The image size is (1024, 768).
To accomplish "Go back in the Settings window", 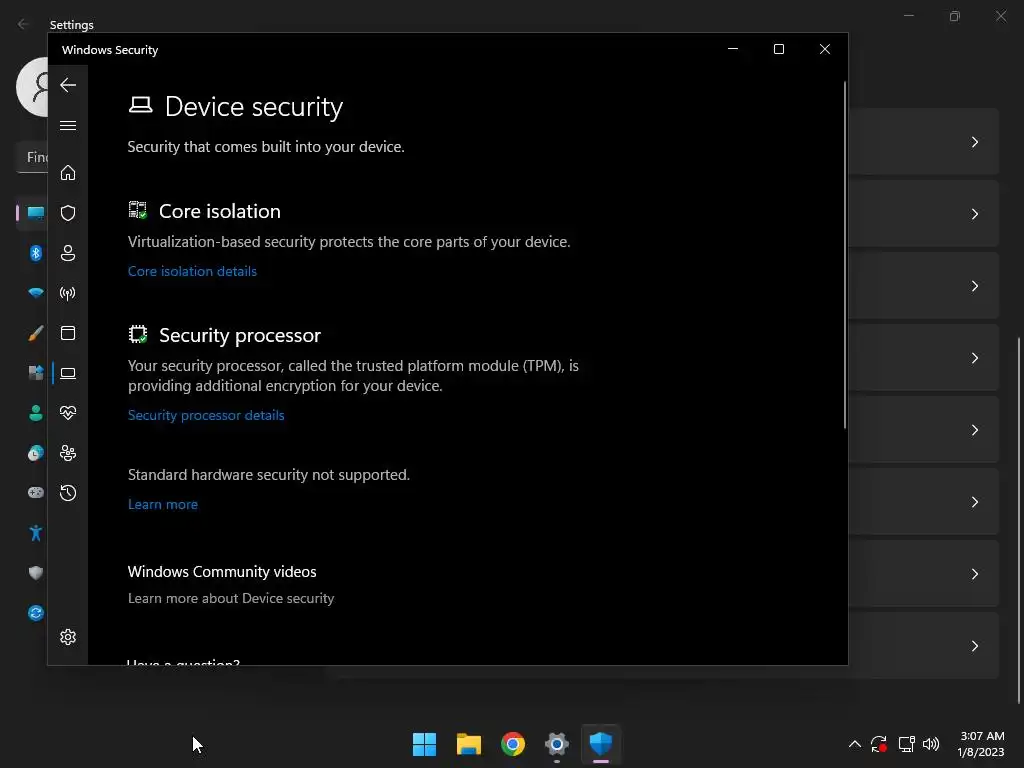I will [23, 24].
